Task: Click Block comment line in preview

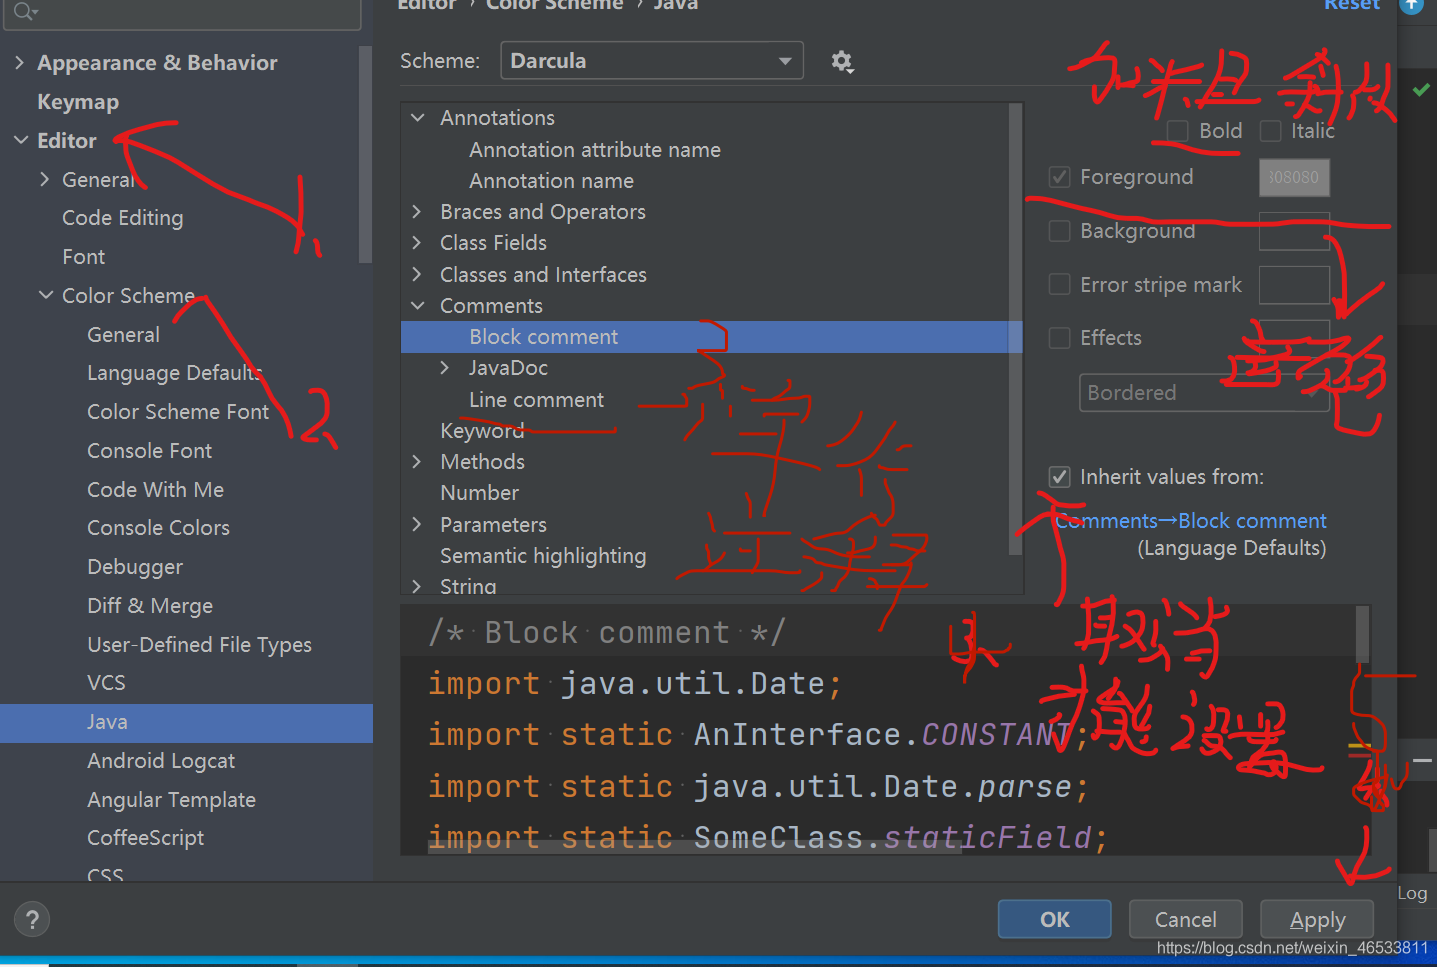Action: 607,632
